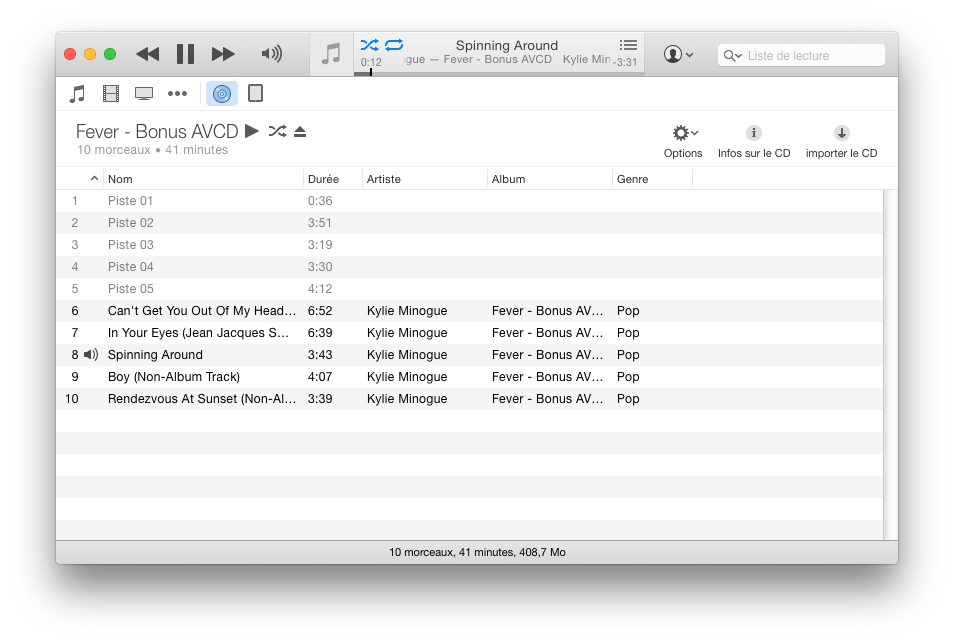954x644 pixels.
Task: Sort by the track number column arrow
Action: click(x=94, y=178)
